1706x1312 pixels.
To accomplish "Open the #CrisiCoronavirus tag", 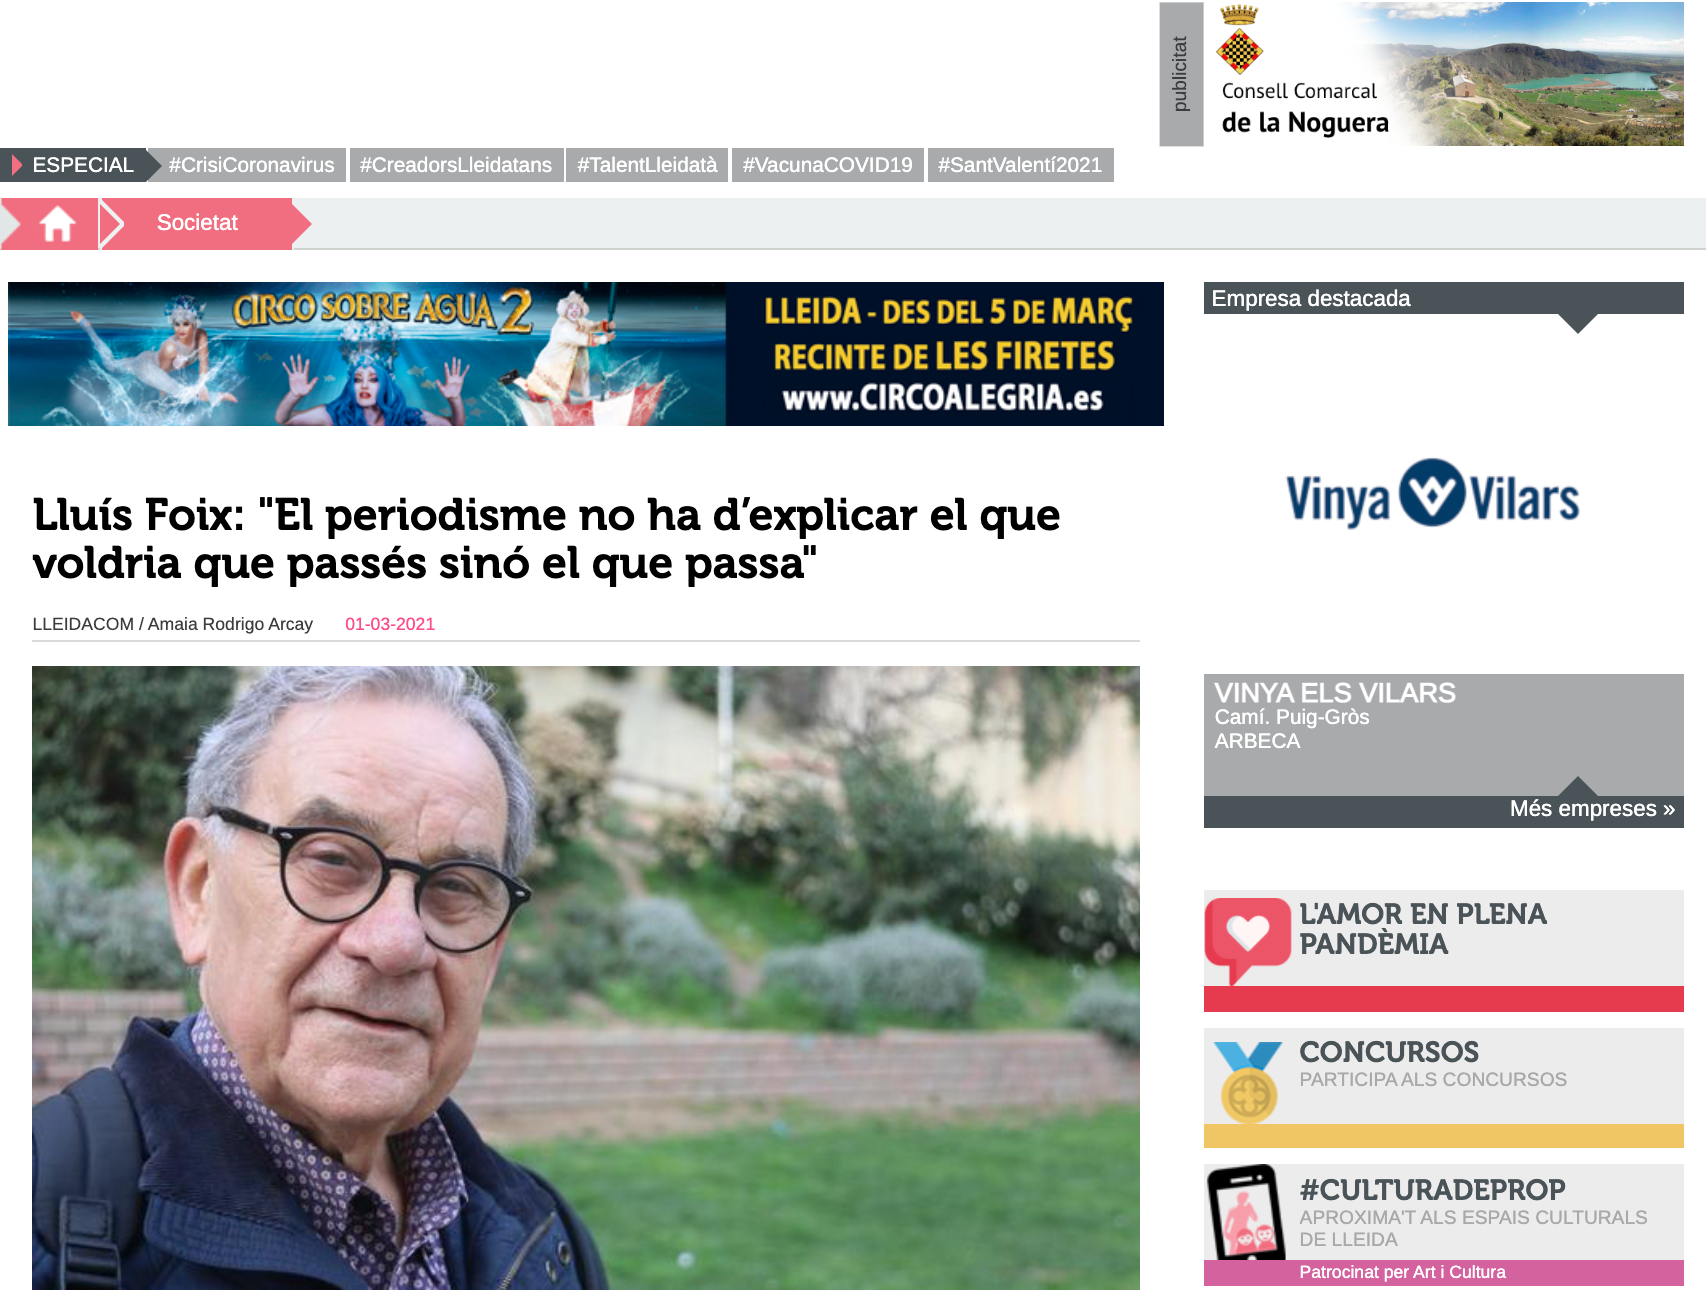I will (x=251, y=165).
